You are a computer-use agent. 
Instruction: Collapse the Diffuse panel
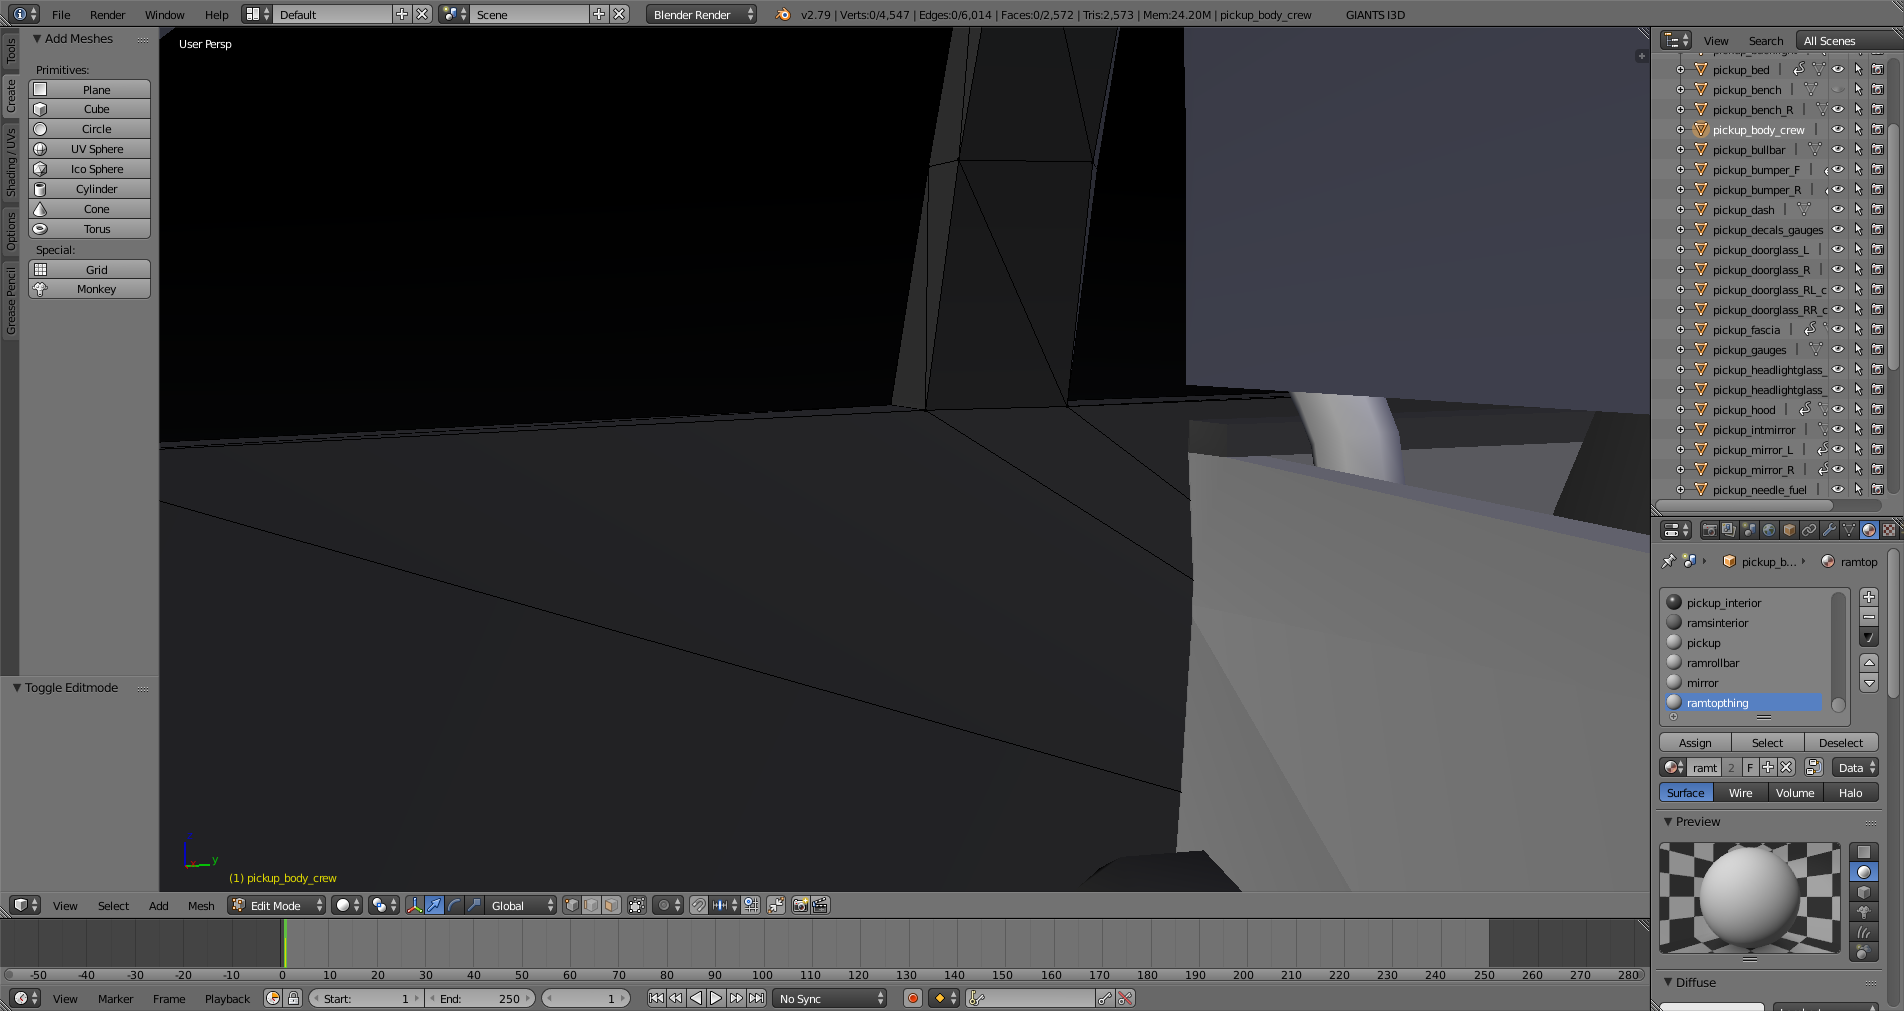point(1668,983)
